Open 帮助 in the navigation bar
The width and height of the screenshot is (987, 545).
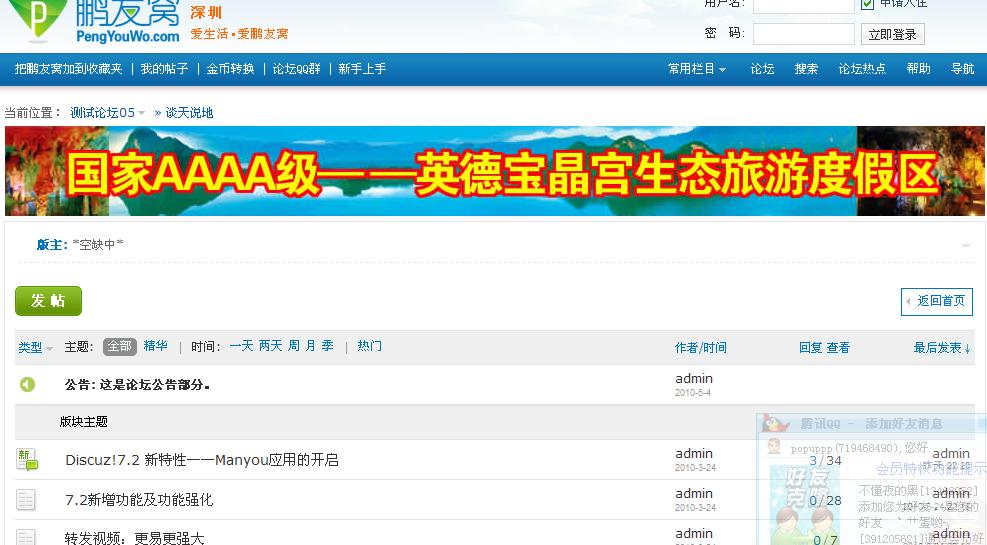(x=918, y=69)
